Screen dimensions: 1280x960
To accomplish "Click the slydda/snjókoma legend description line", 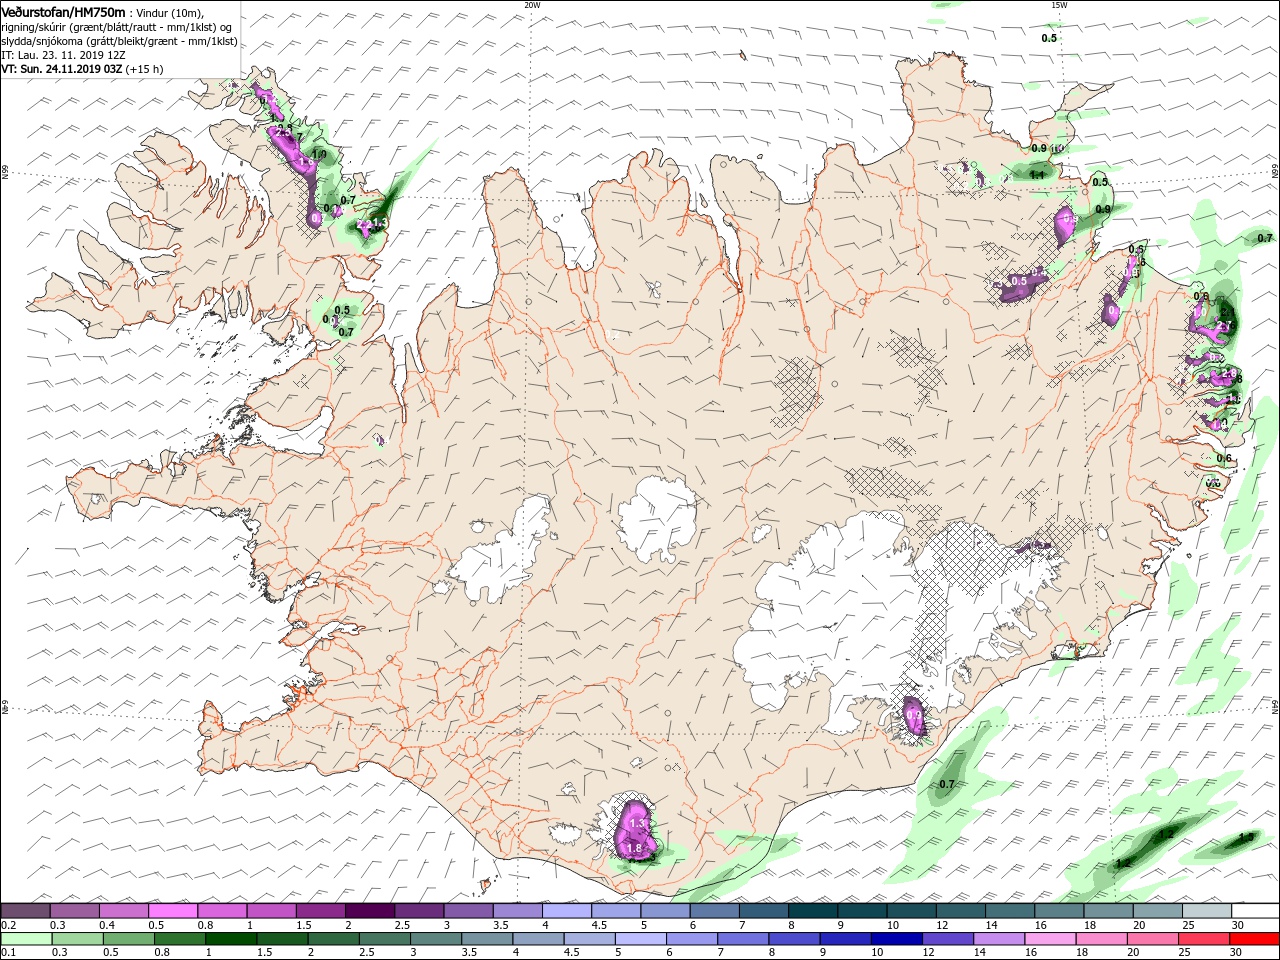I will pos(119,41).
